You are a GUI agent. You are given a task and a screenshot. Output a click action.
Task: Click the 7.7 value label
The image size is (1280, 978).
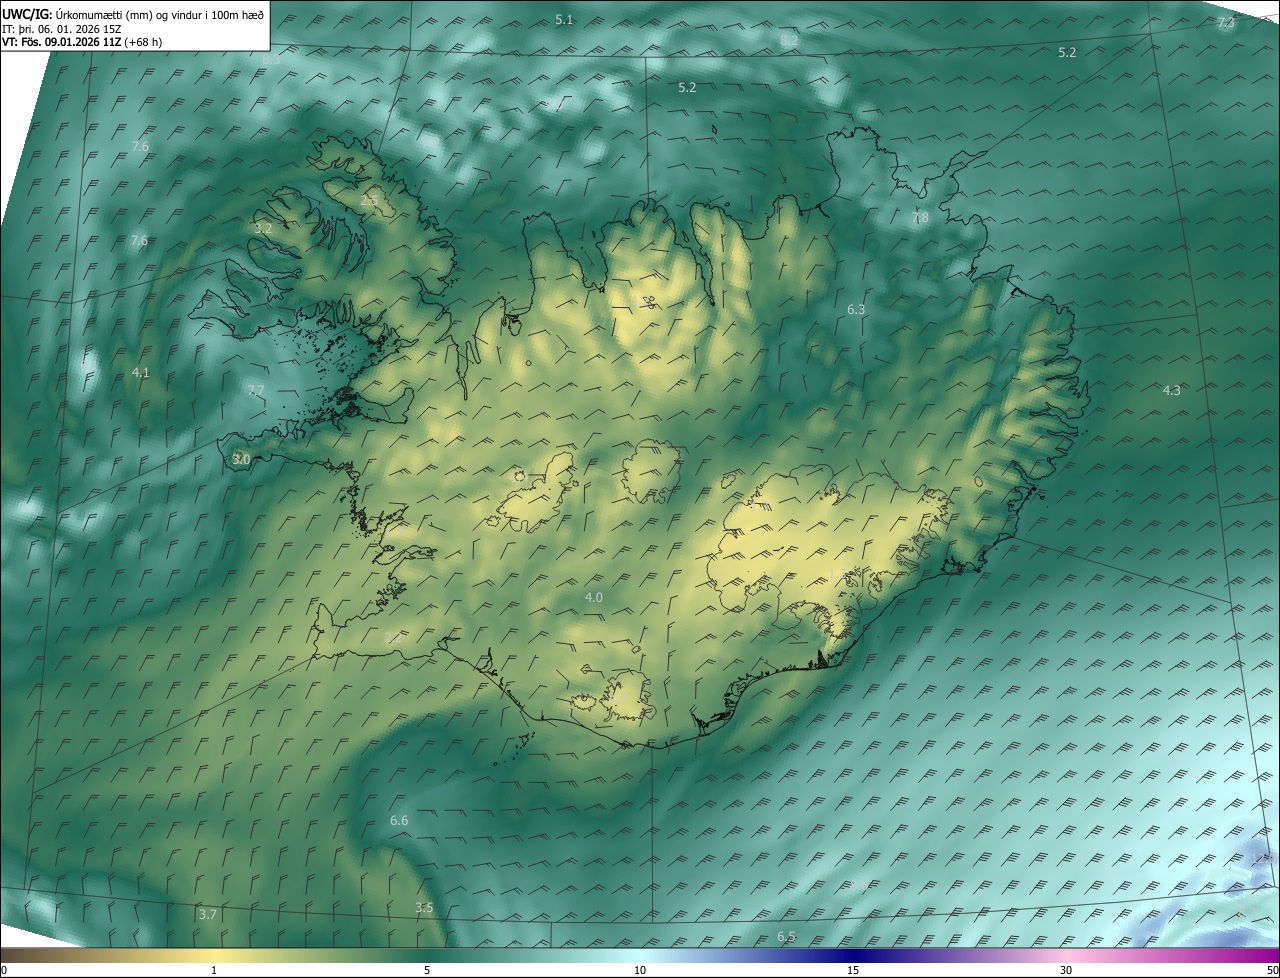256,390
